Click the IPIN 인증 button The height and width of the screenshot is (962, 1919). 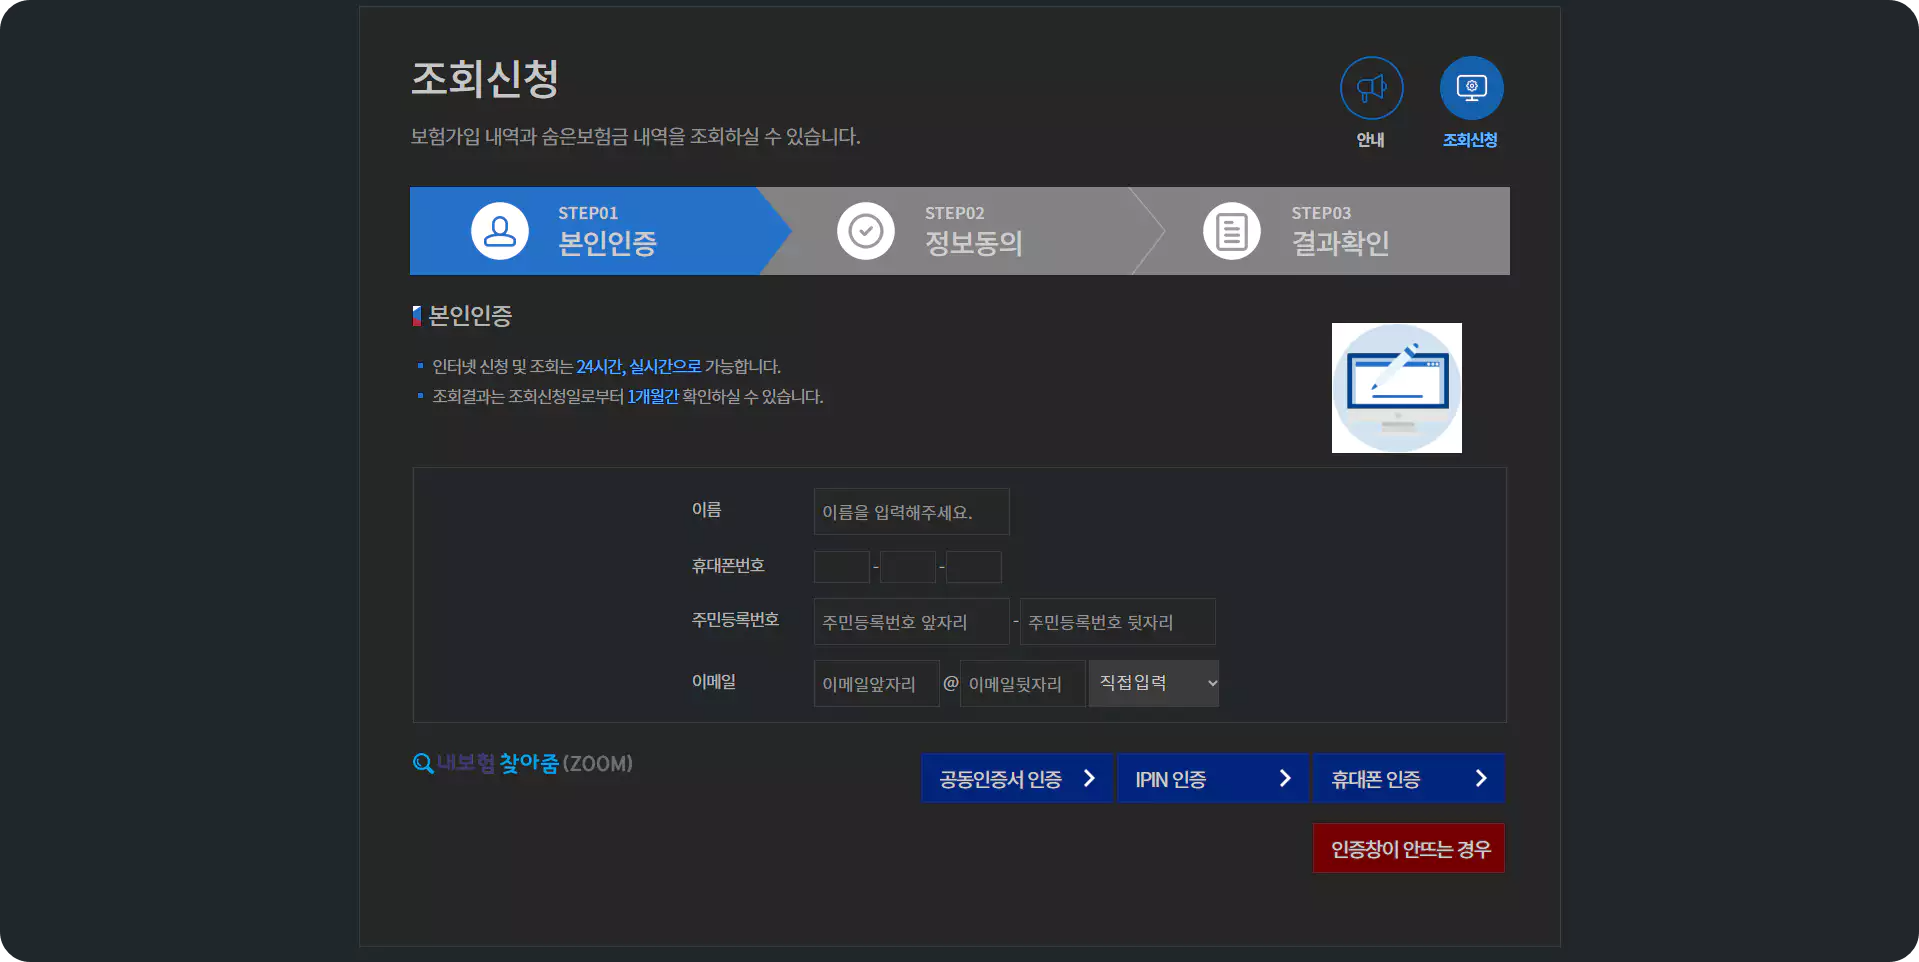[x=1212, y=778]
